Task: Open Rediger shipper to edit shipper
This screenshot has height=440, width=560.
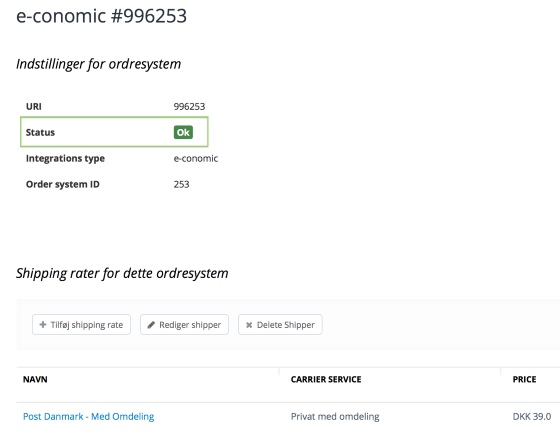Action: 184,324
